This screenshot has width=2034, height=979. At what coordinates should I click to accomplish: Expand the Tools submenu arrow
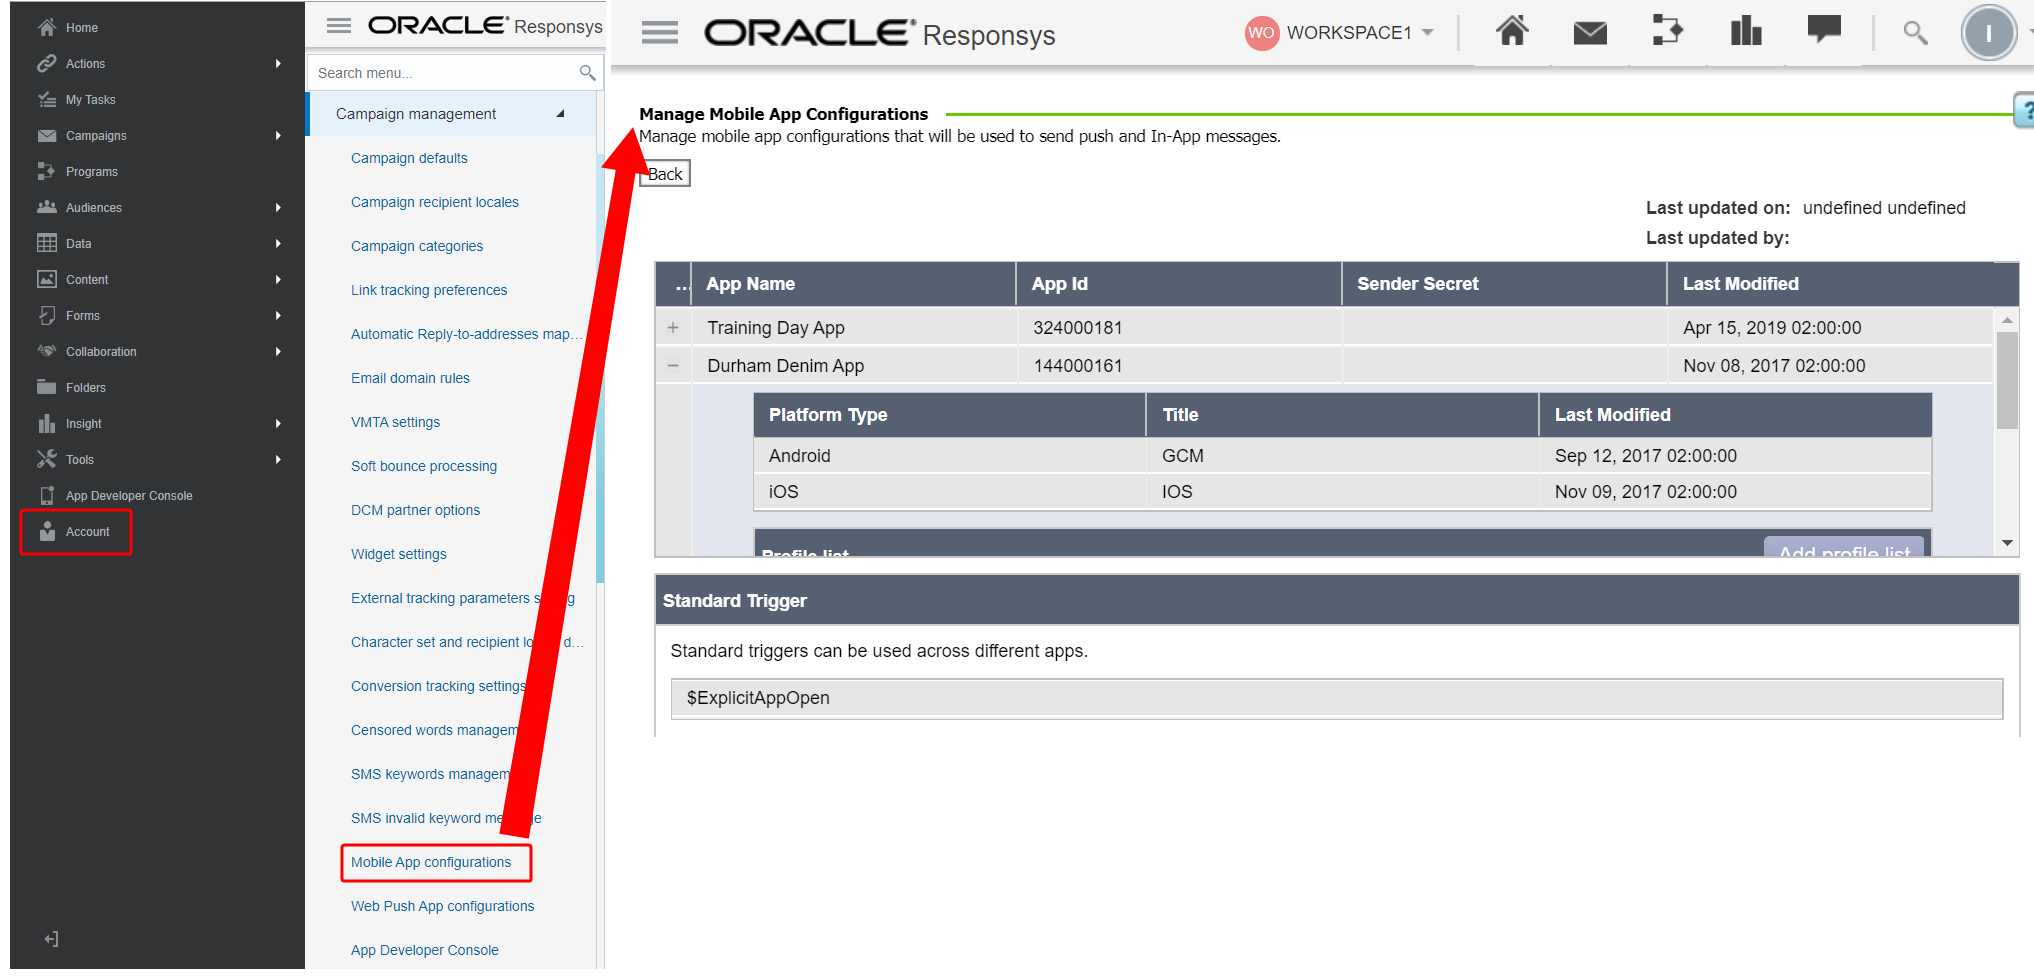[278, 459]
